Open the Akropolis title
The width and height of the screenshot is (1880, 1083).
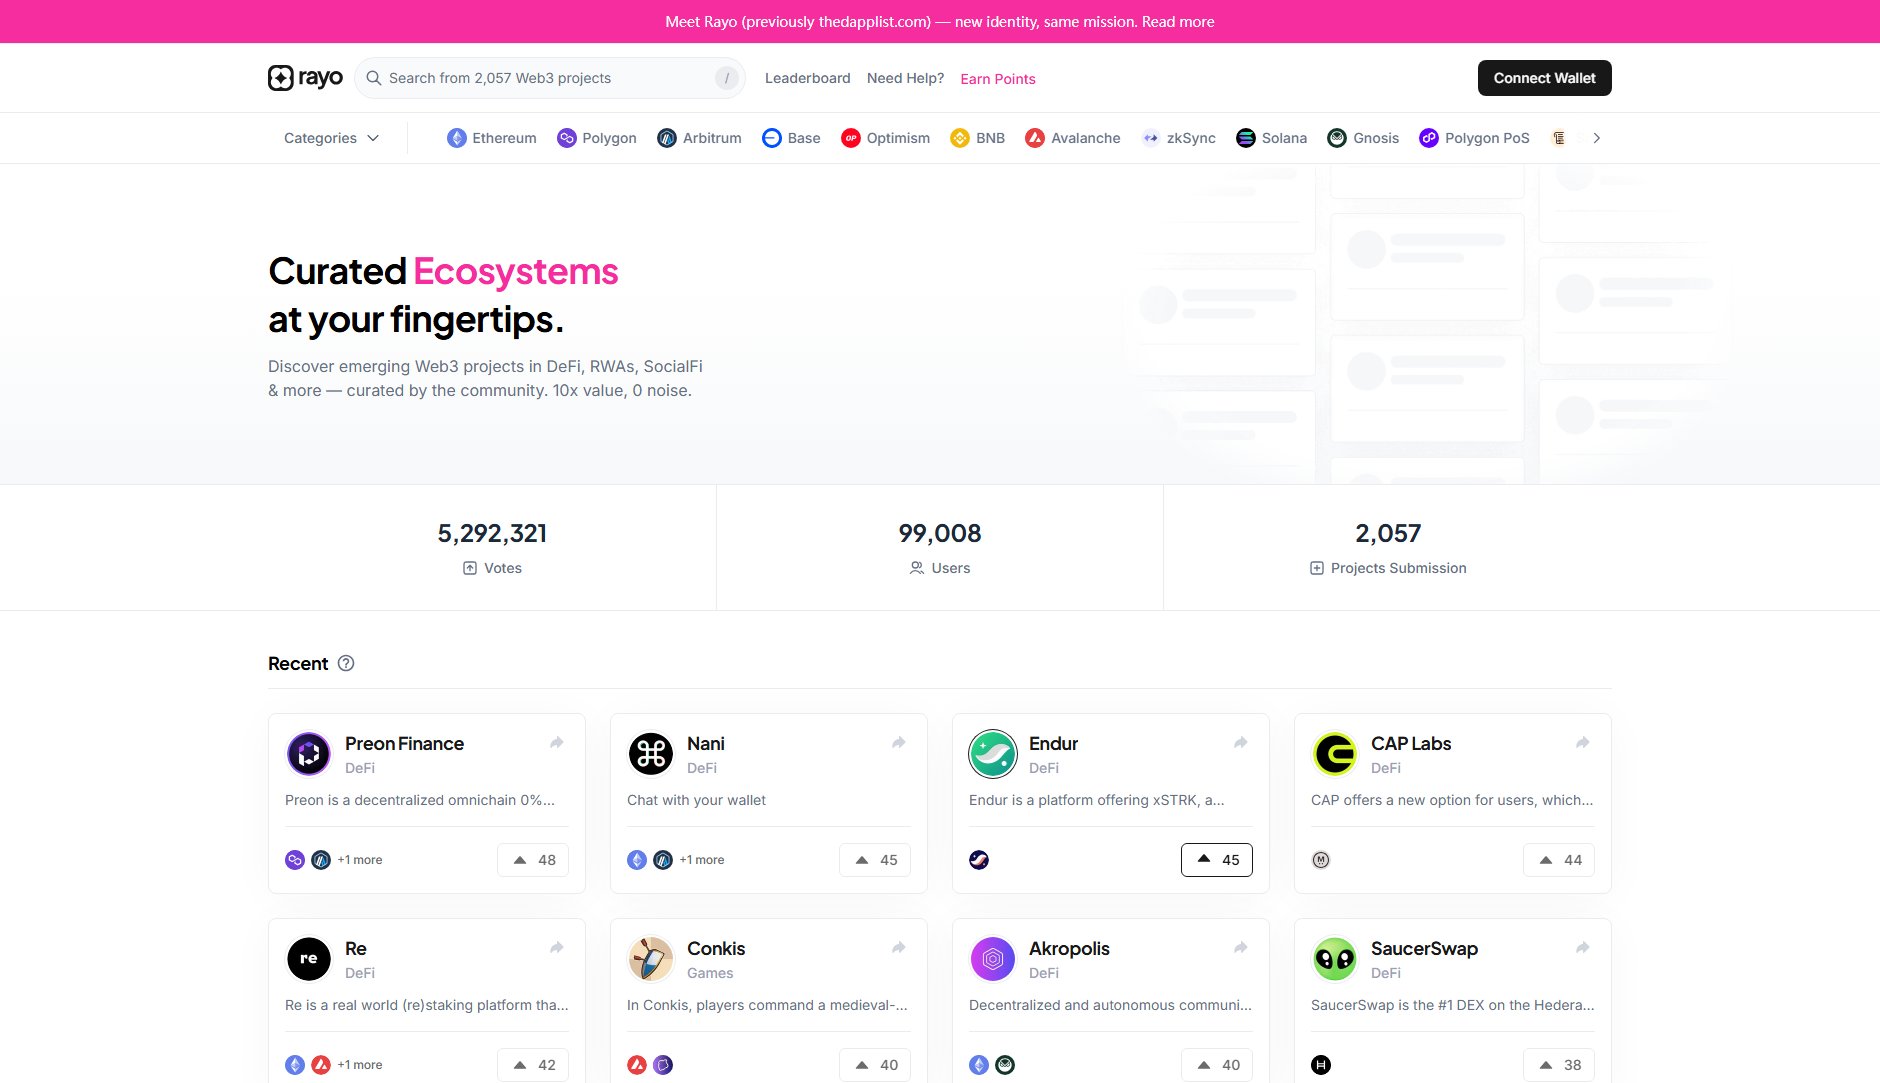pos(1069,949)
